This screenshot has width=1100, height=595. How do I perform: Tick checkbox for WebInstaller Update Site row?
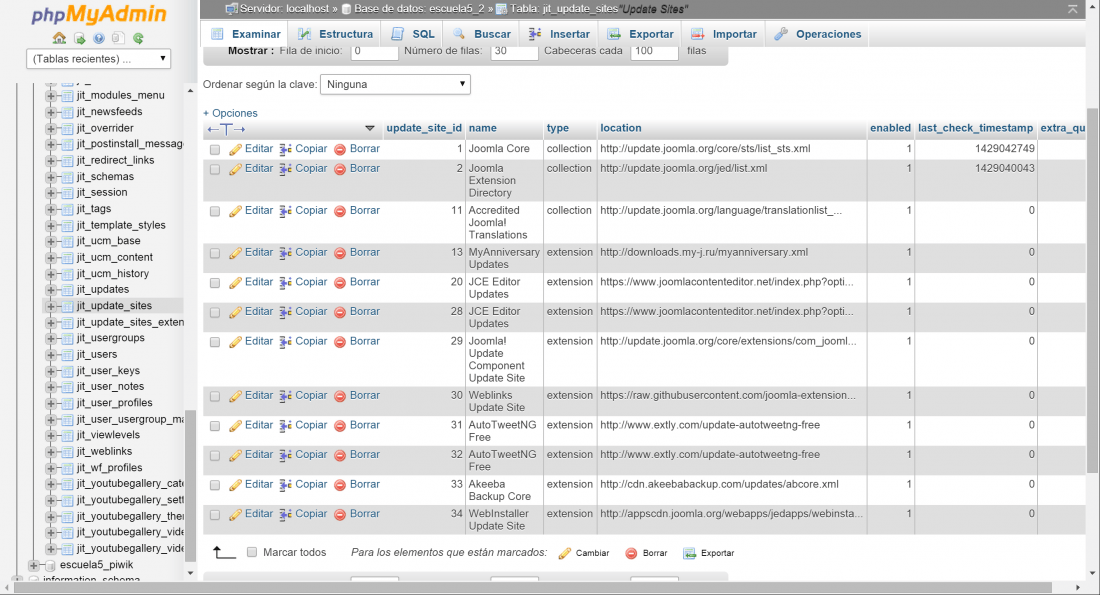click(215, 514)
